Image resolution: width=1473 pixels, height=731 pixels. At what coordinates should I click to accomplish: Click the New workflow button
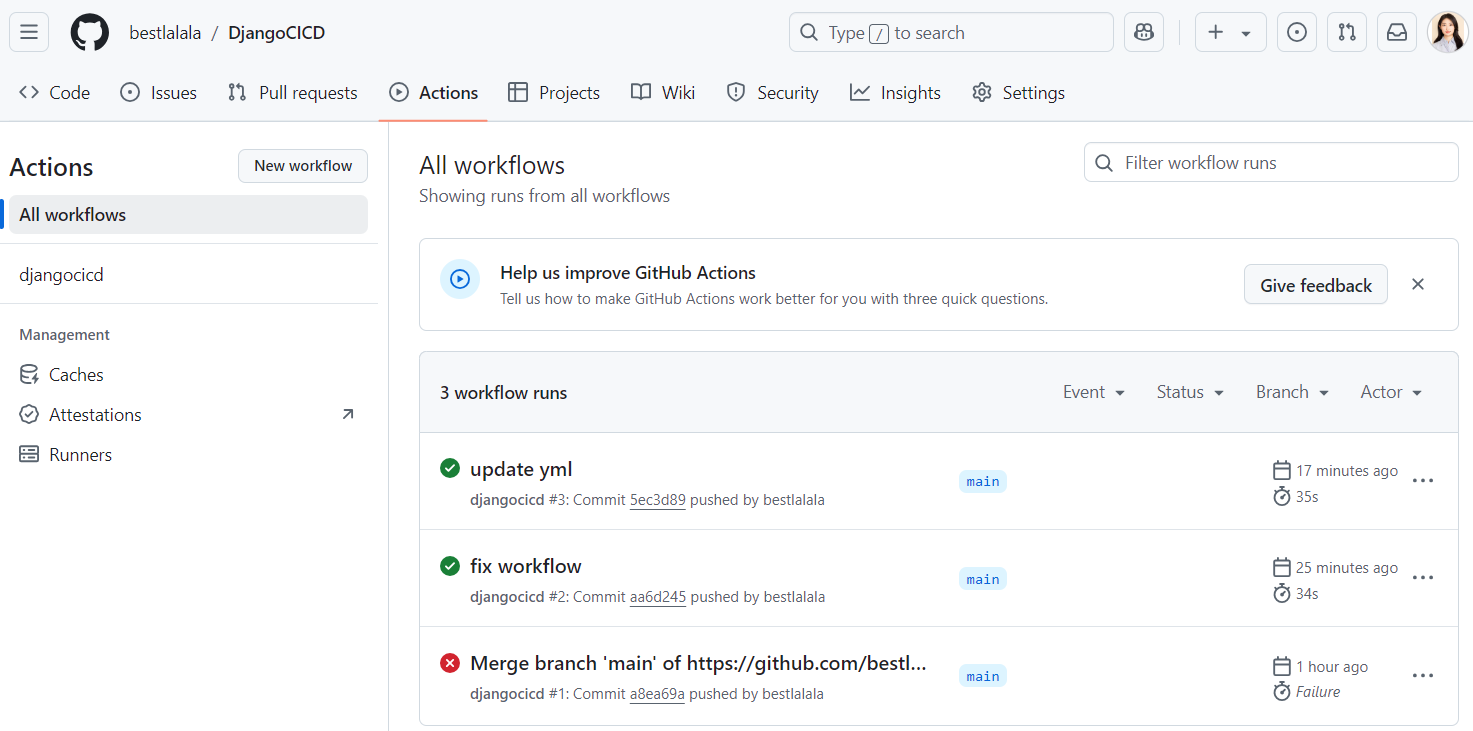pyautogui.click(x=303, y=166)
